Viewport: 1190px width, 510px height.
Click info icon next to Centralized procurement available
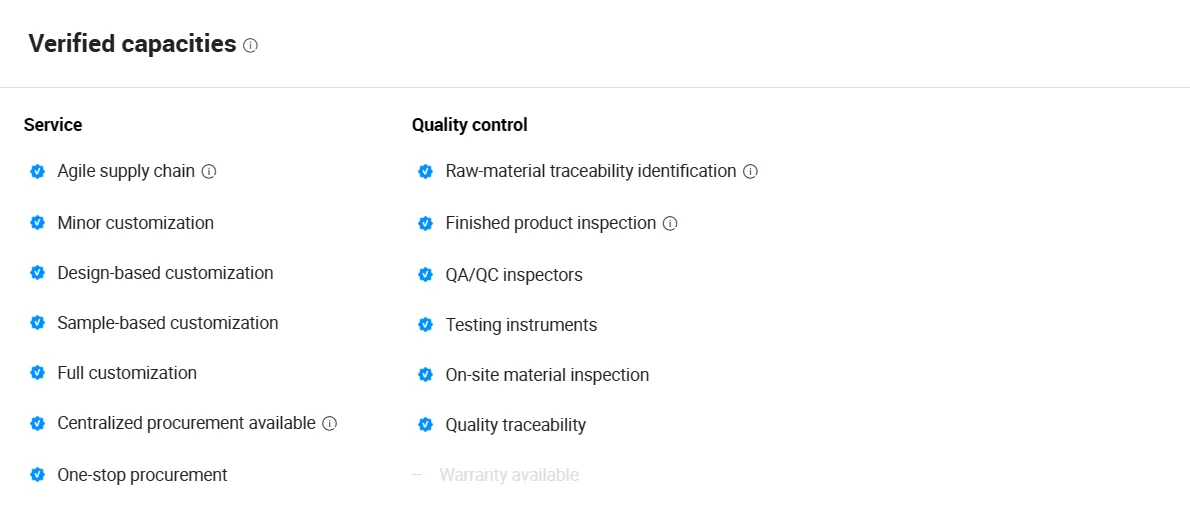329,423
